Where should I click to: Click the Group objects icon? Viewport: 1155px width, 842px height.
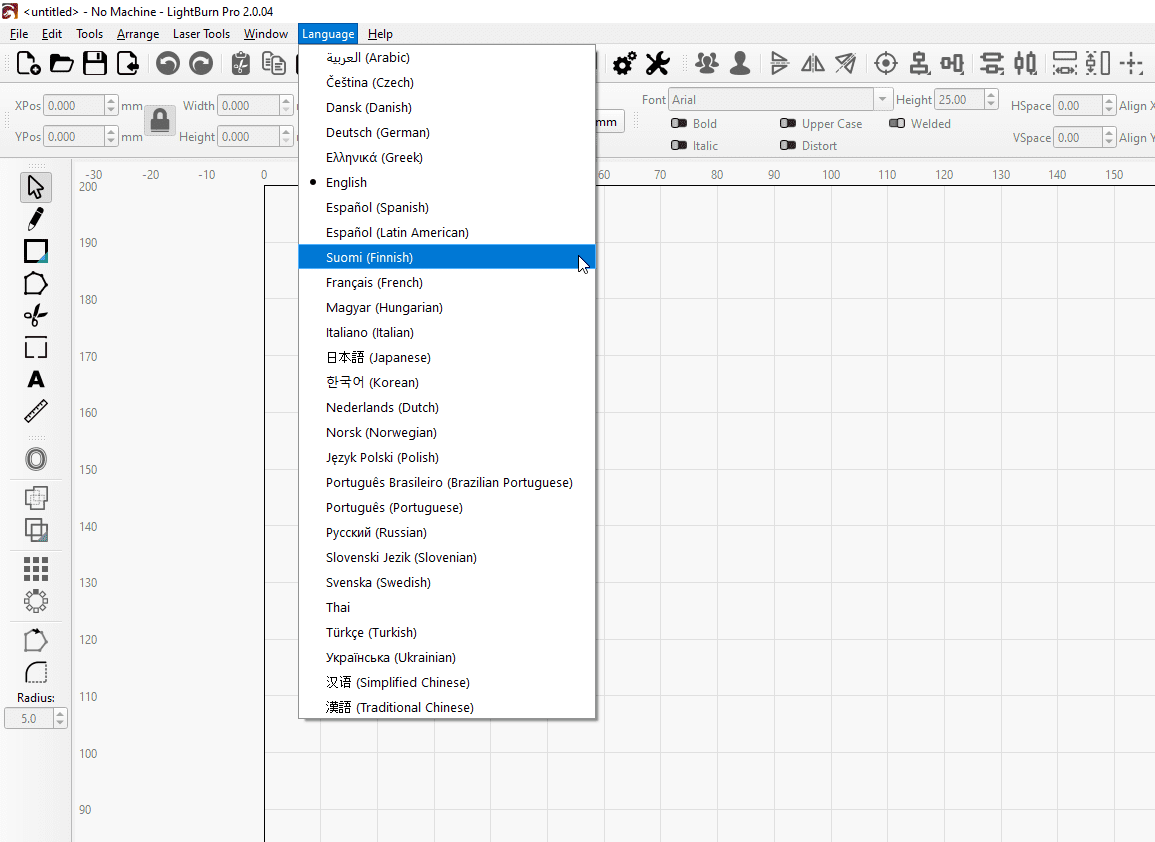click(706, 63)
